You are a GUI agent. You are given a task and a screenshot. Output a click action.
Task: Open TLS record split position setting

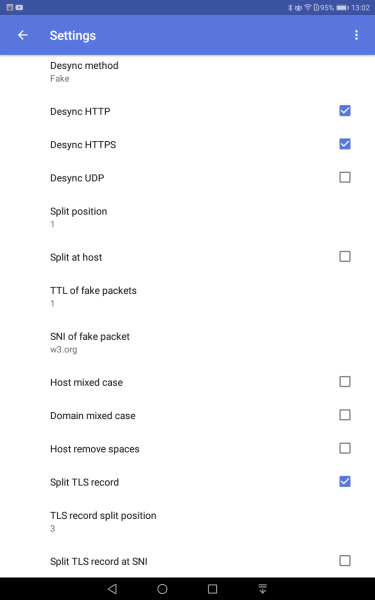188,522
